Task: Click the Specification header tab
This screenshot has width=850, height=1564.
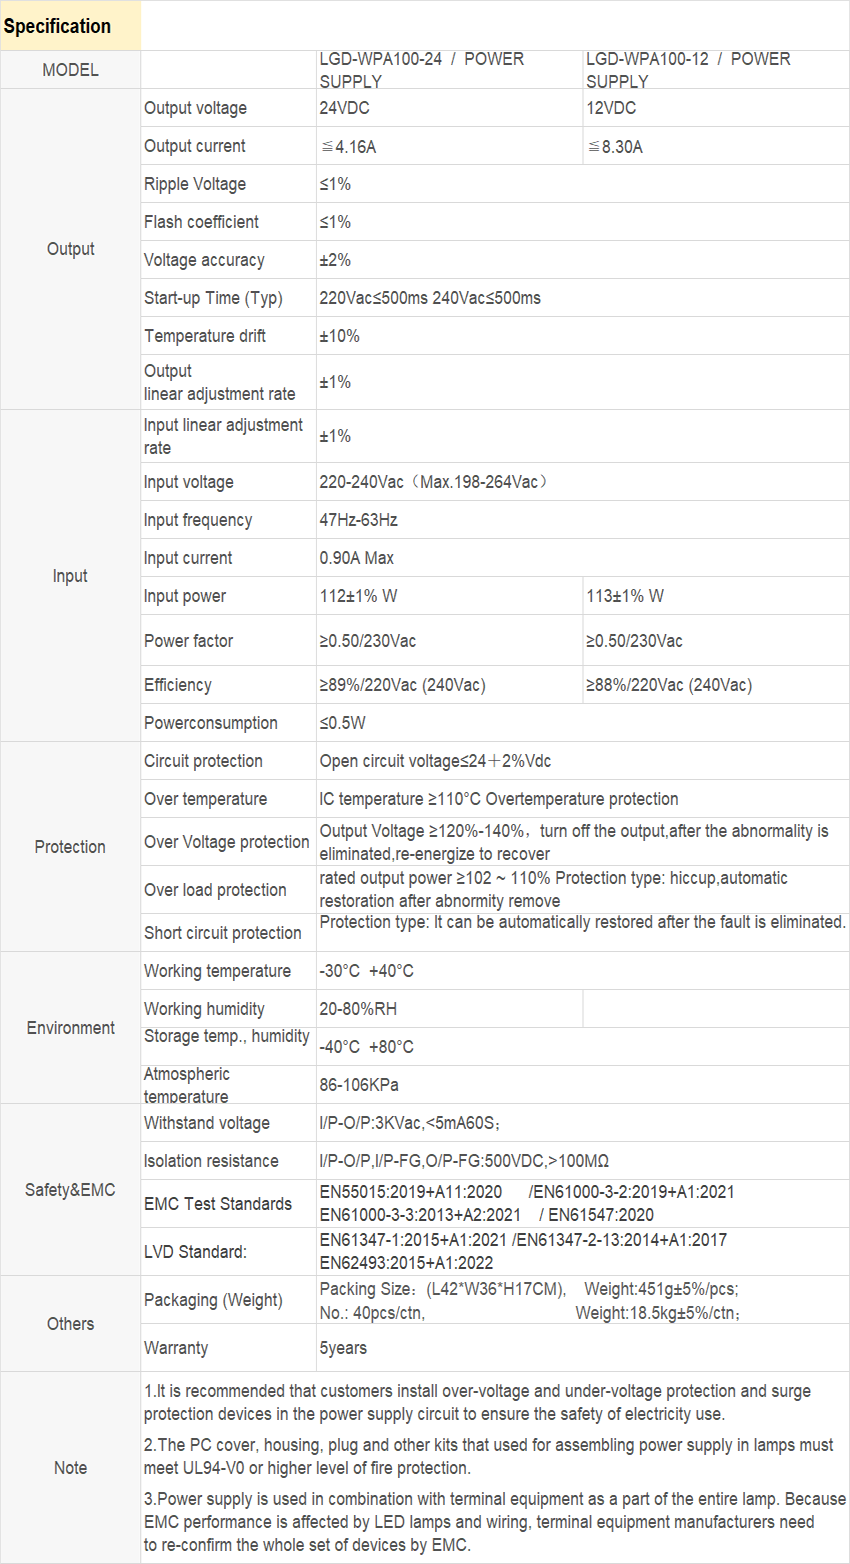Action: click(x=70, y=26)
